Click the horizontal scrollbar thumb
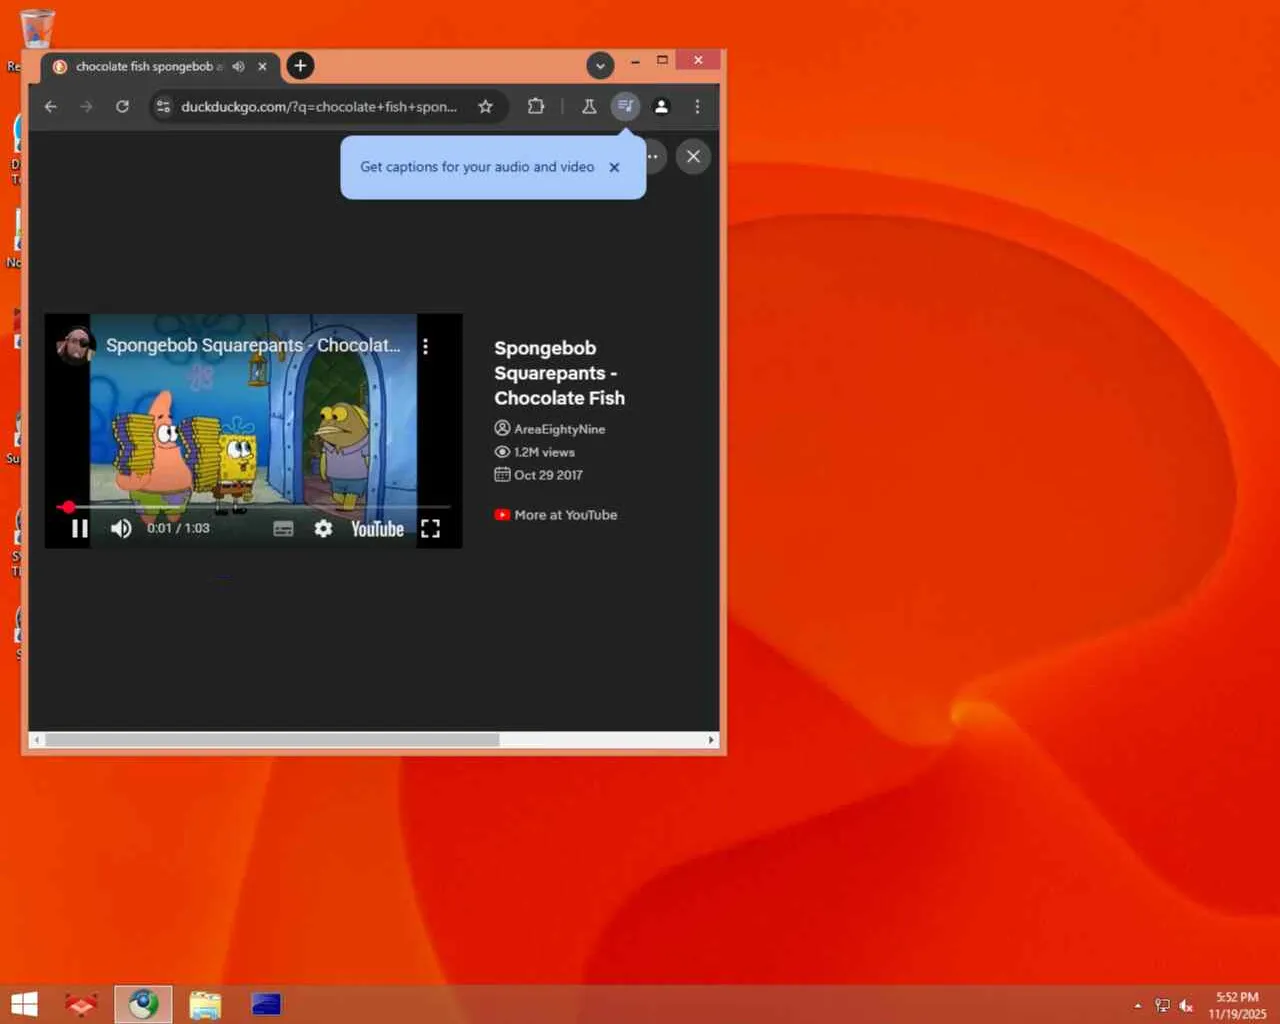 pyautogui.click(x=272, y=740)
